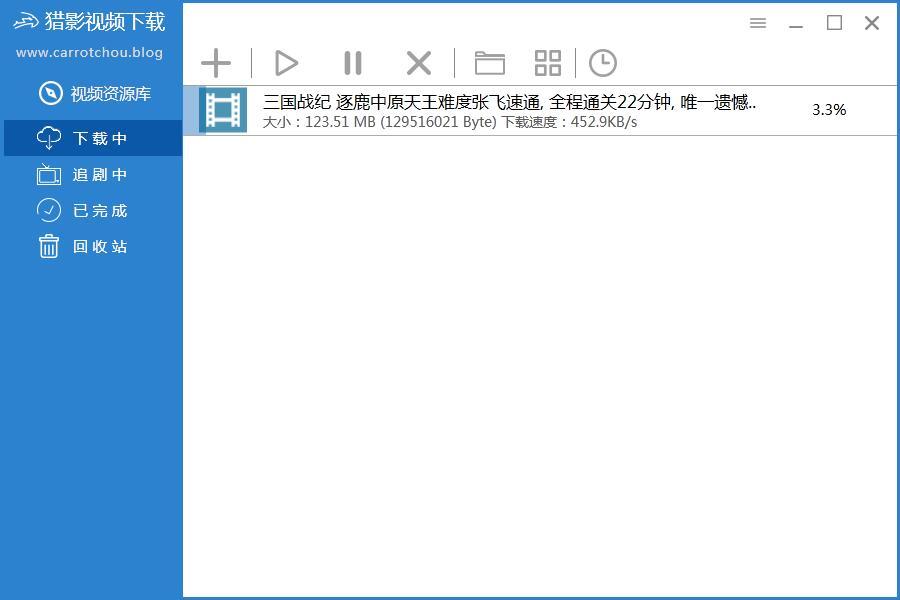The image size is (900, 600).
Task: Click the 猎影视频下载 app title
Action: [105, 22]
